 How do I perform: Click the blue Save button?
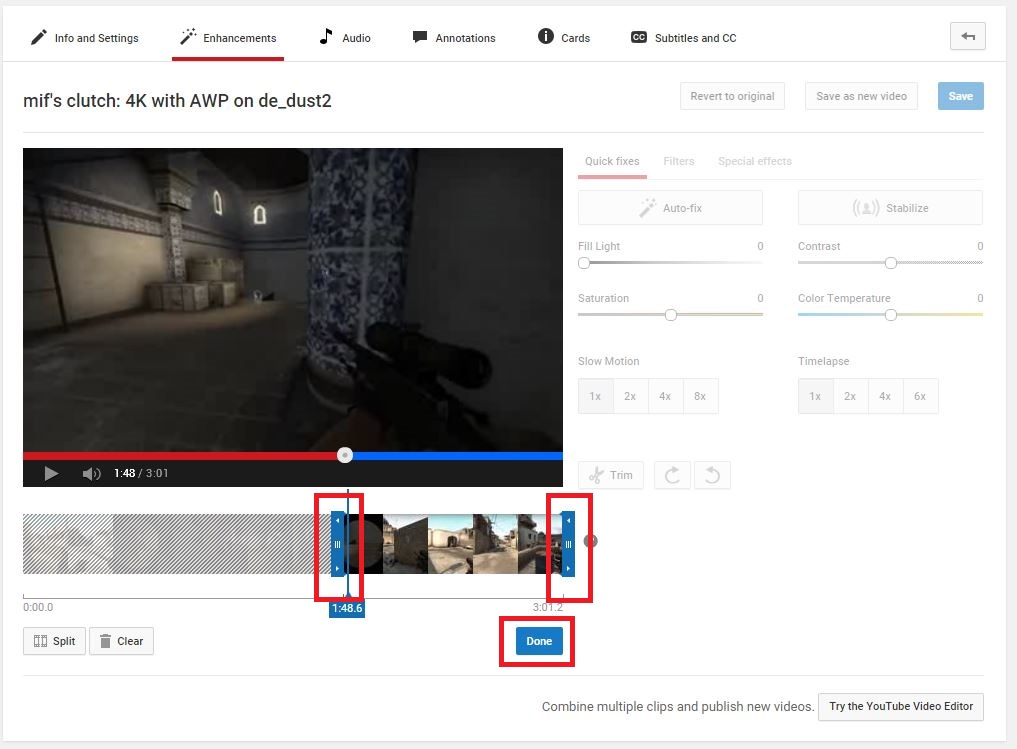(x=961, y=96)
